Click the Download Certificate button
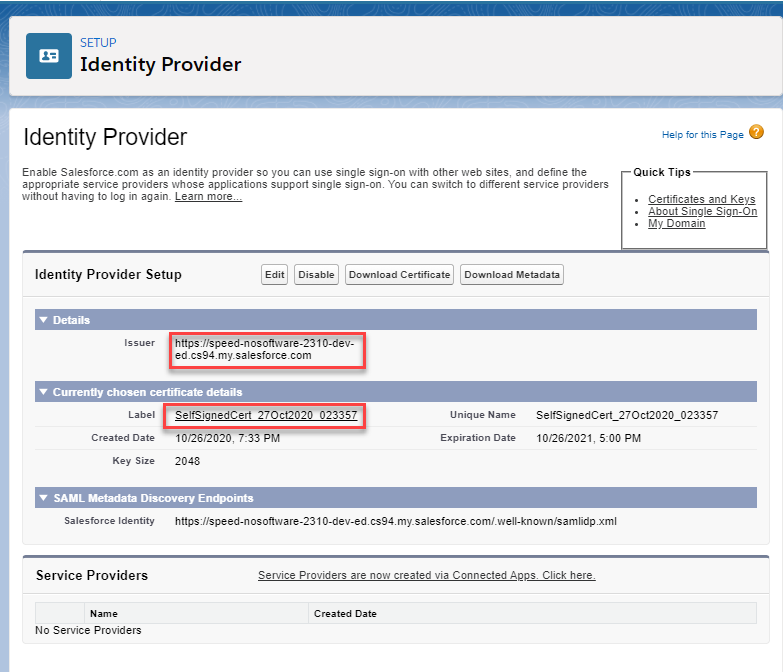Image resolution: width=783 pixels, height=672 pixels. 399,275
